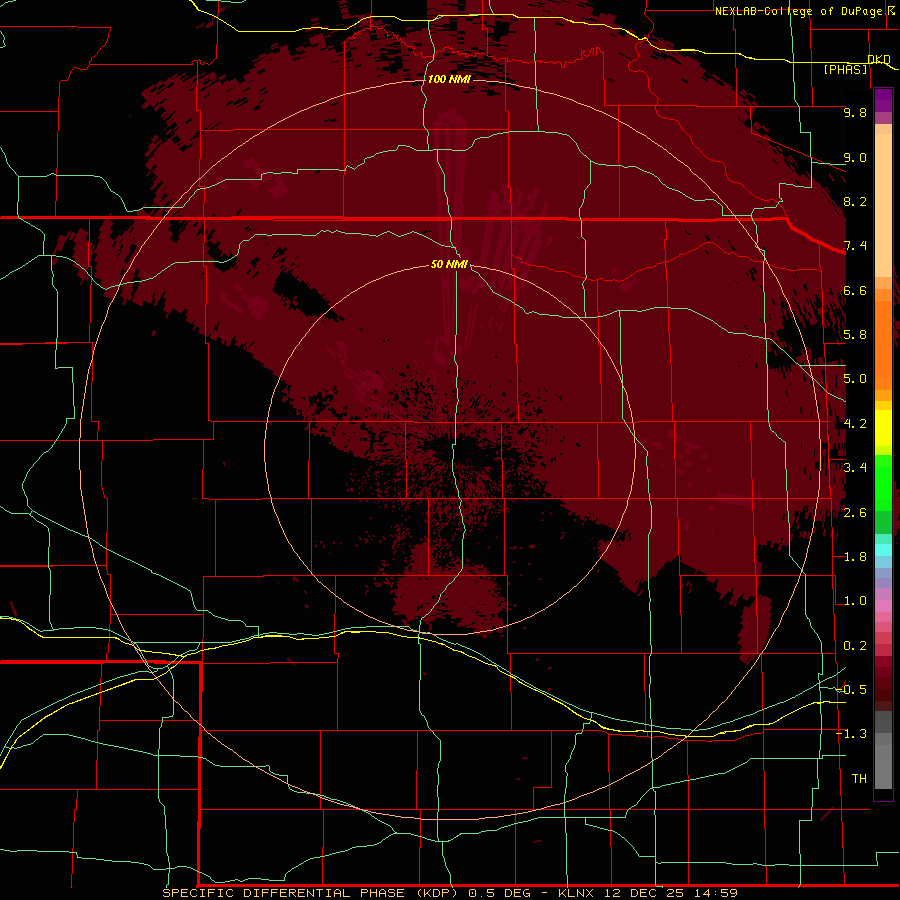Click the 4.2 color scale value
Viewport: 900px width, 900px height.
(x=855, y=424)
